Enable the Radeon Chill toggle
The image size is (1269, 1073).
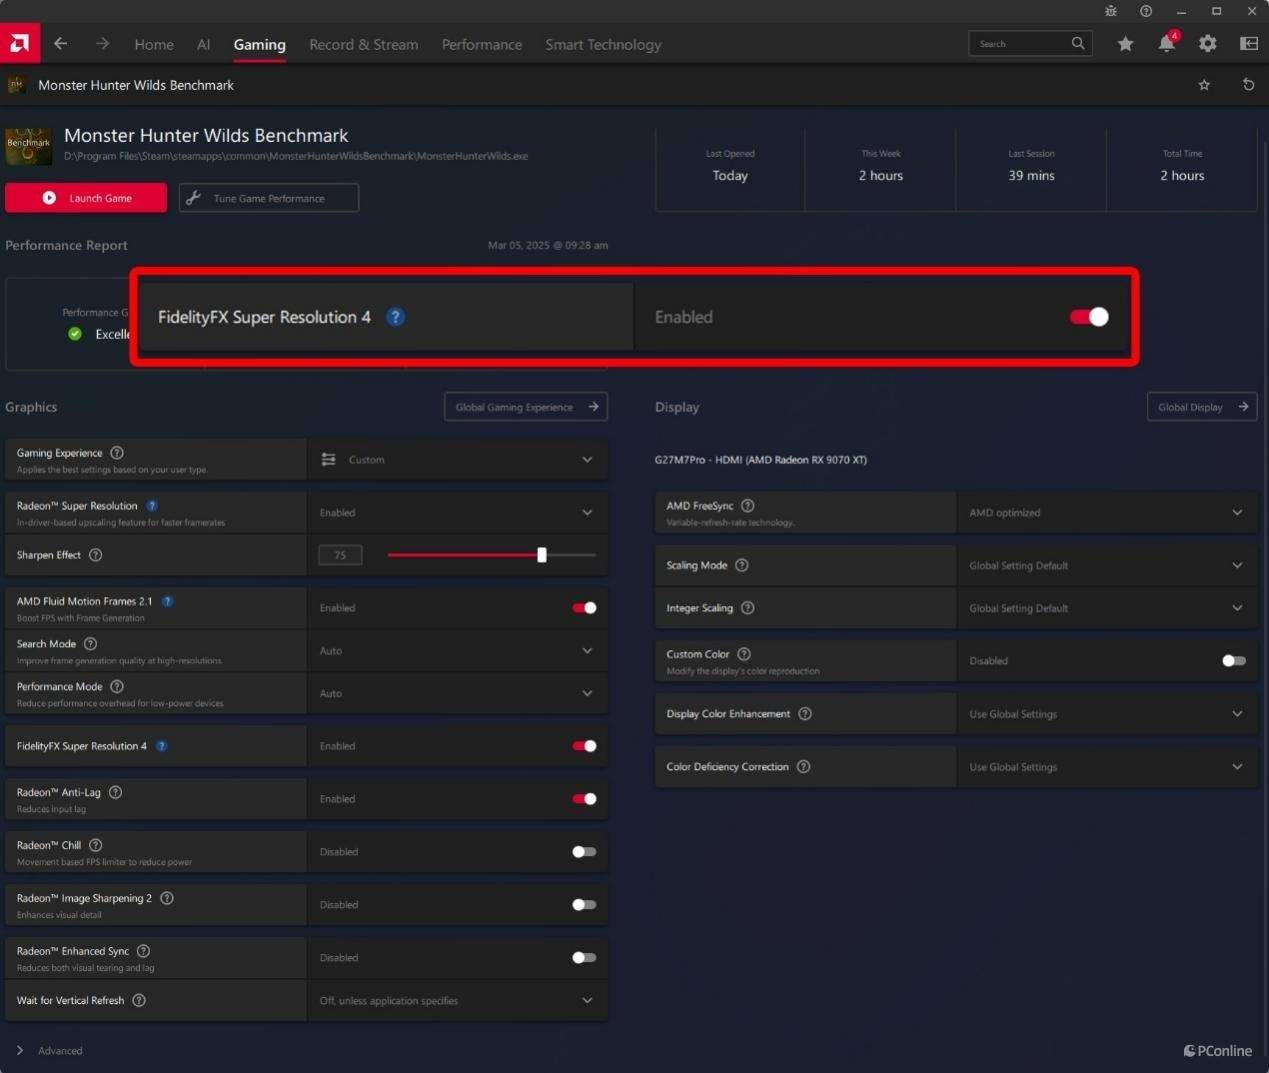pyautogui.click(x=584, y=852)
